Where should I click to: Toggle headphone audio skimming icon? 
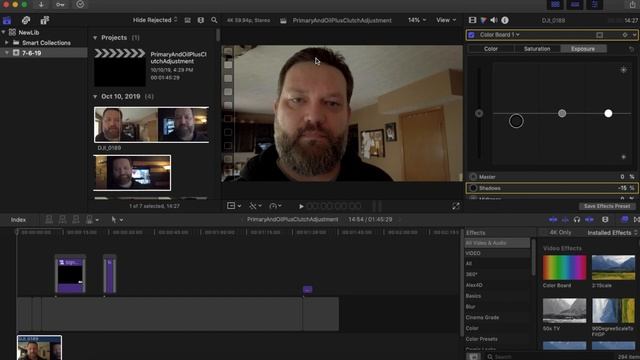pos(577,220)
